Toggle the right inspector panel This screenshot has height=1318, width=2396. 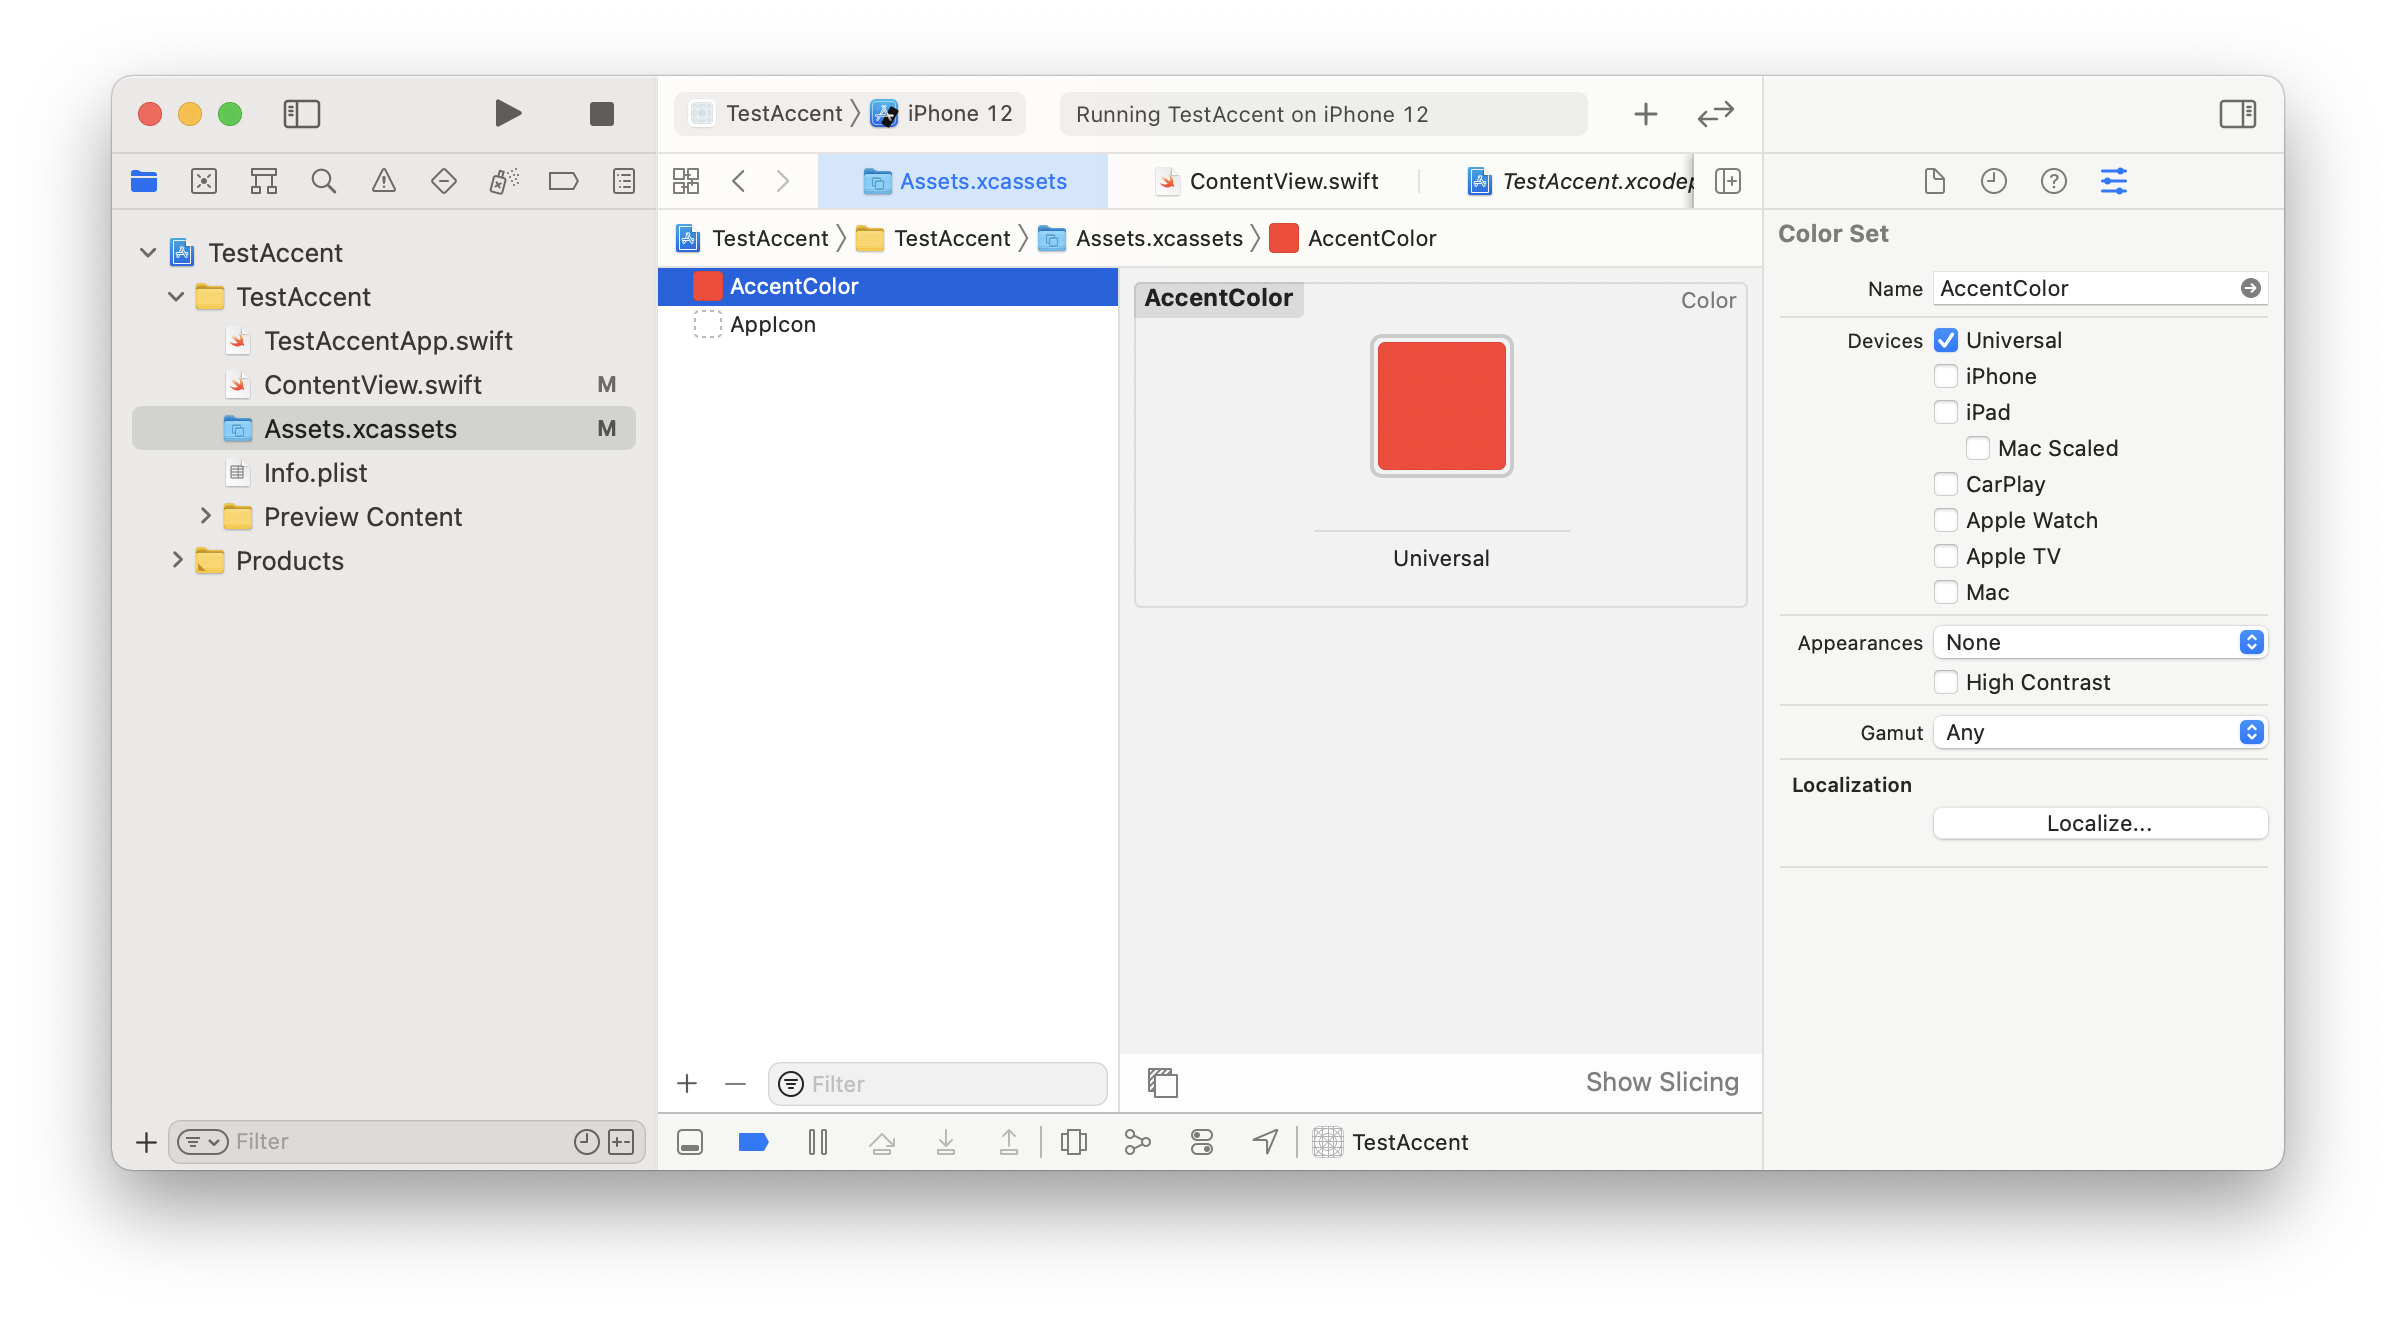click(2237, 114)
